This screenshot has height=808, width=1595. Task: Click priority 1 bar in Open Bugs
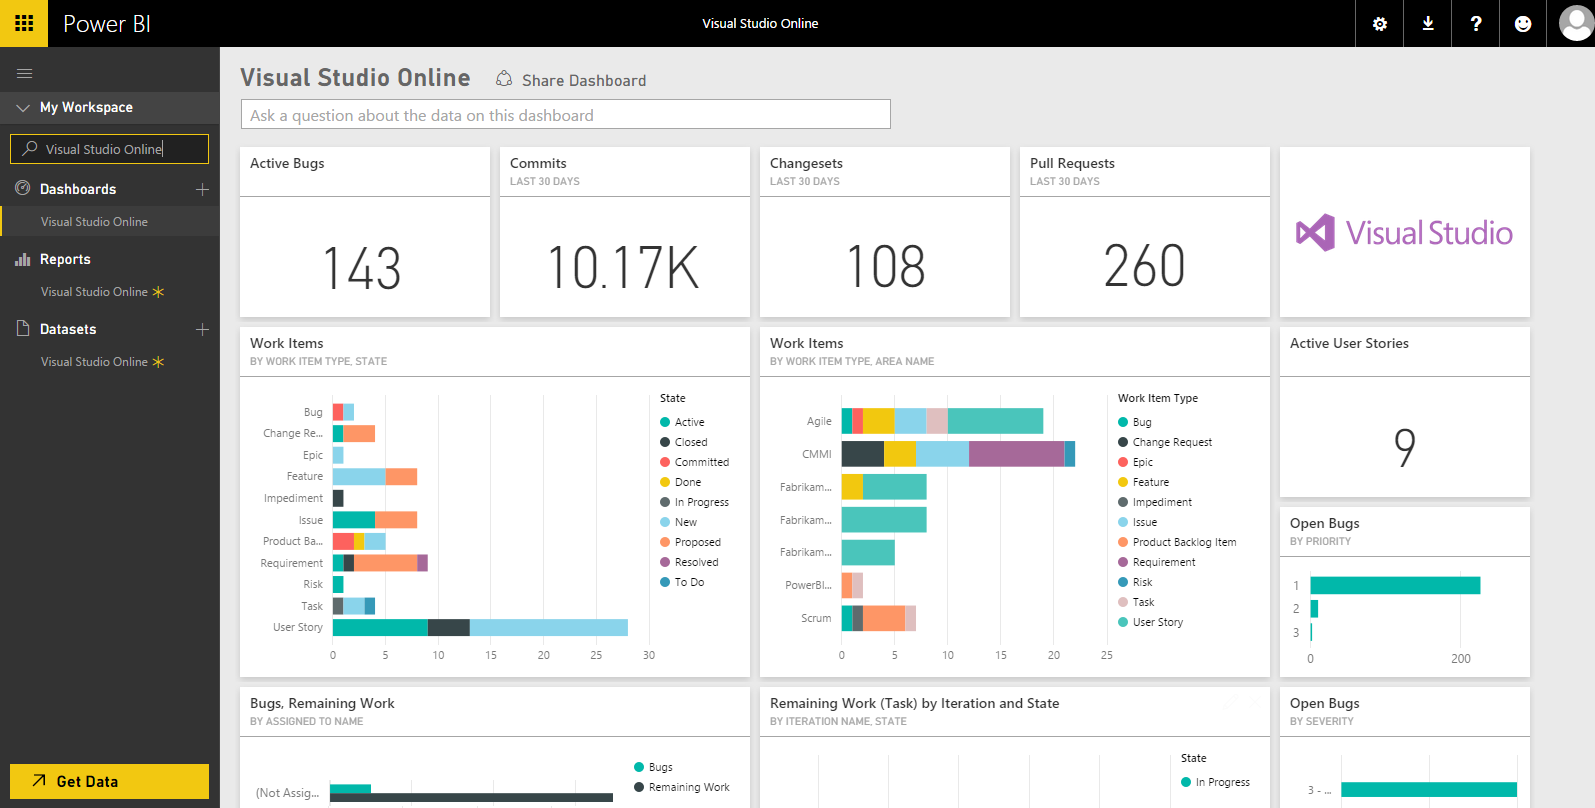1395,585
